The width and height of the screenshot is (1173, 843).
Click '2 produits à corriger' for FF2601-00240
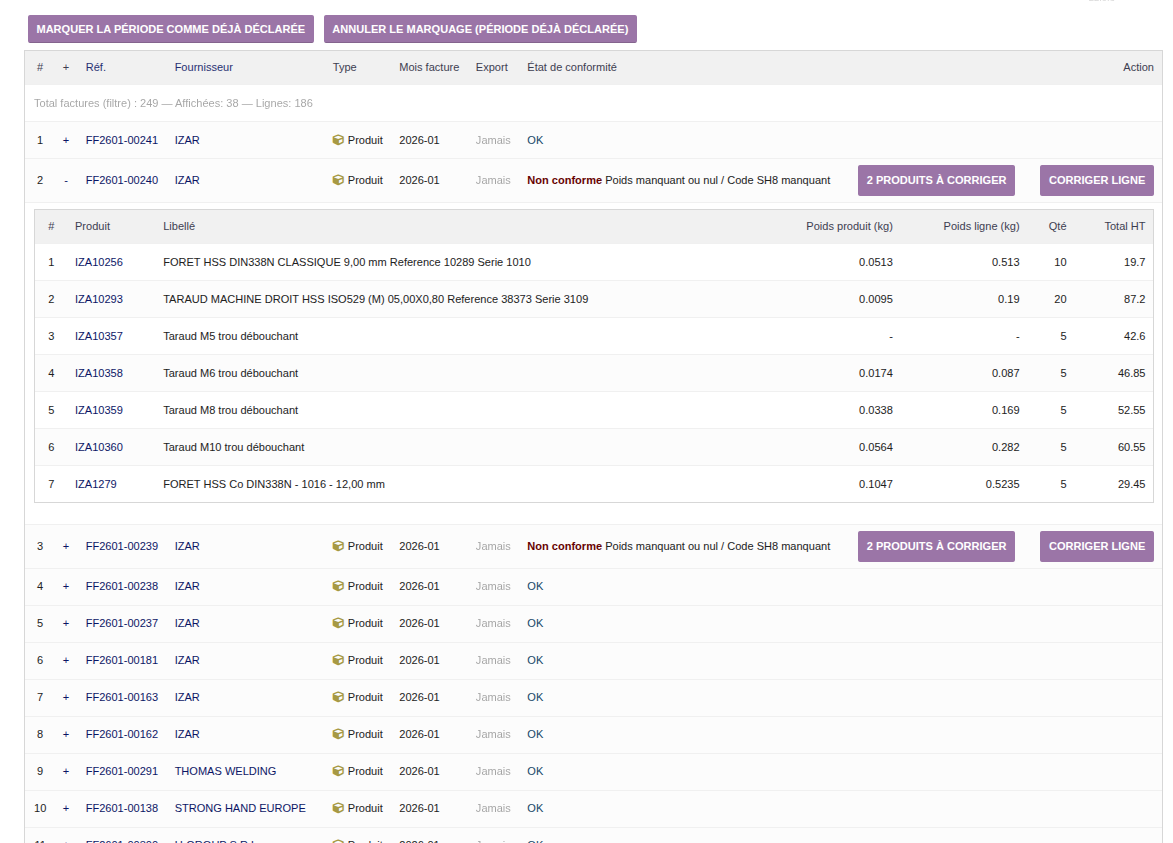click(x=936, y=180)
